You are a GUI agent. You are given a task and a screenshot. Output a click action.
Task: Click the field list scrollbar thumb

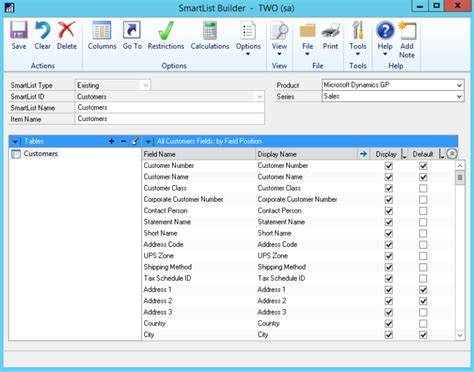point(460,178)
